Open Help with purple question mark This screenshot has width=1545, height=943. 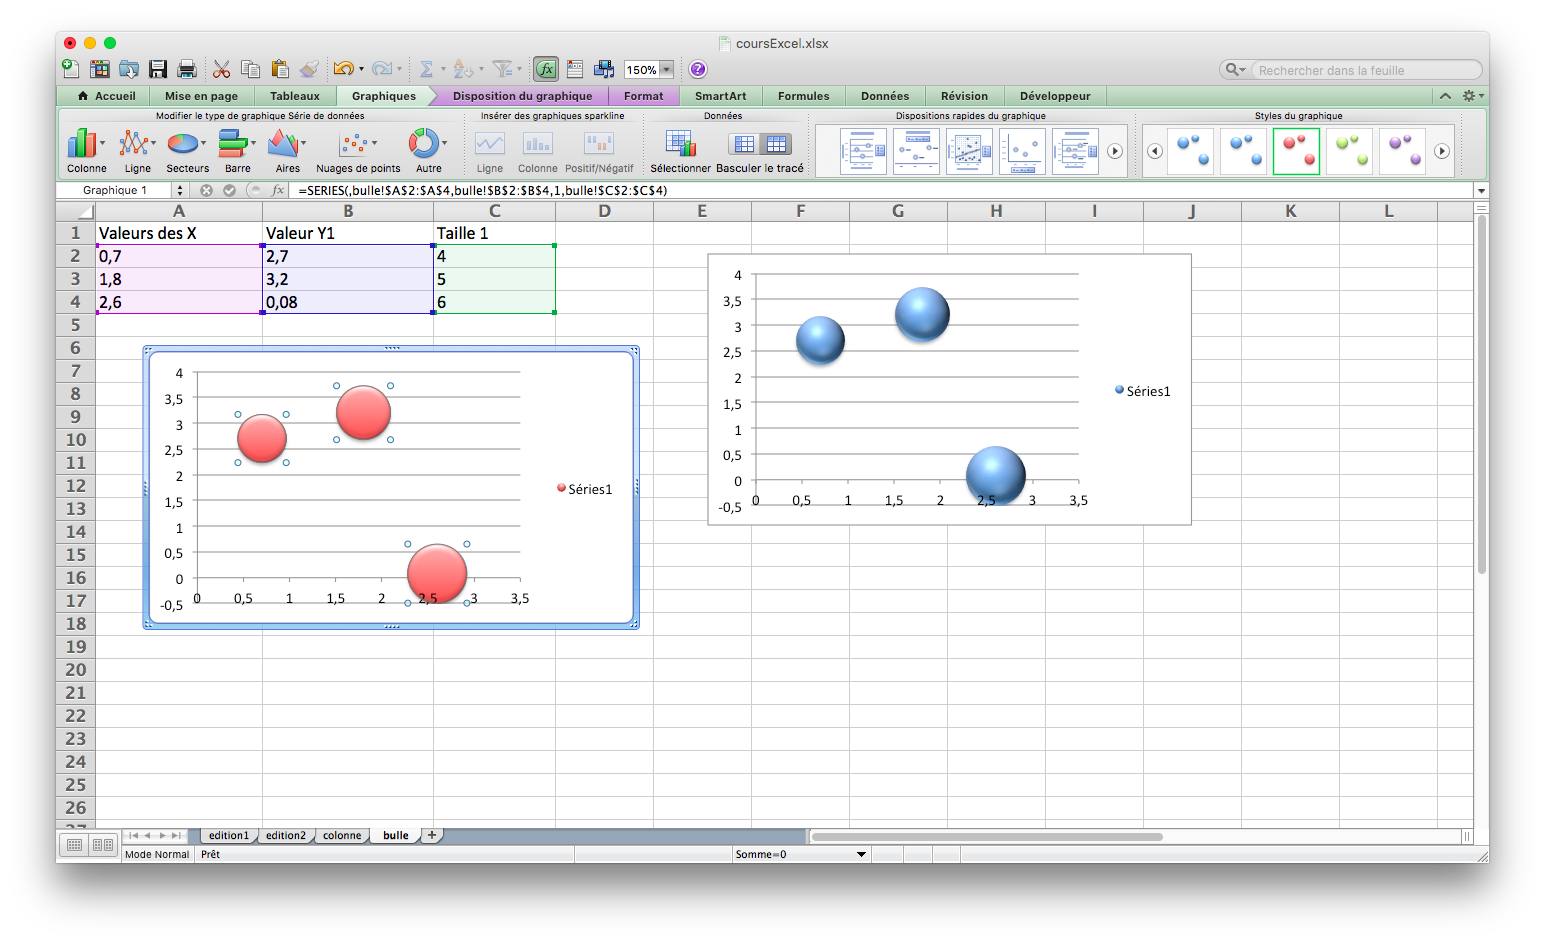pos(698,69)
